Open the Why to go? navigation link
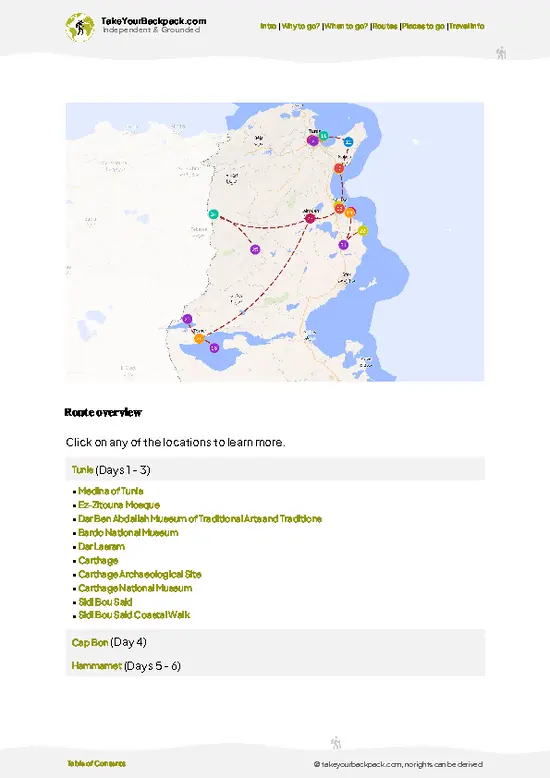This screenshot has height=778, width=550. (301, 26)
